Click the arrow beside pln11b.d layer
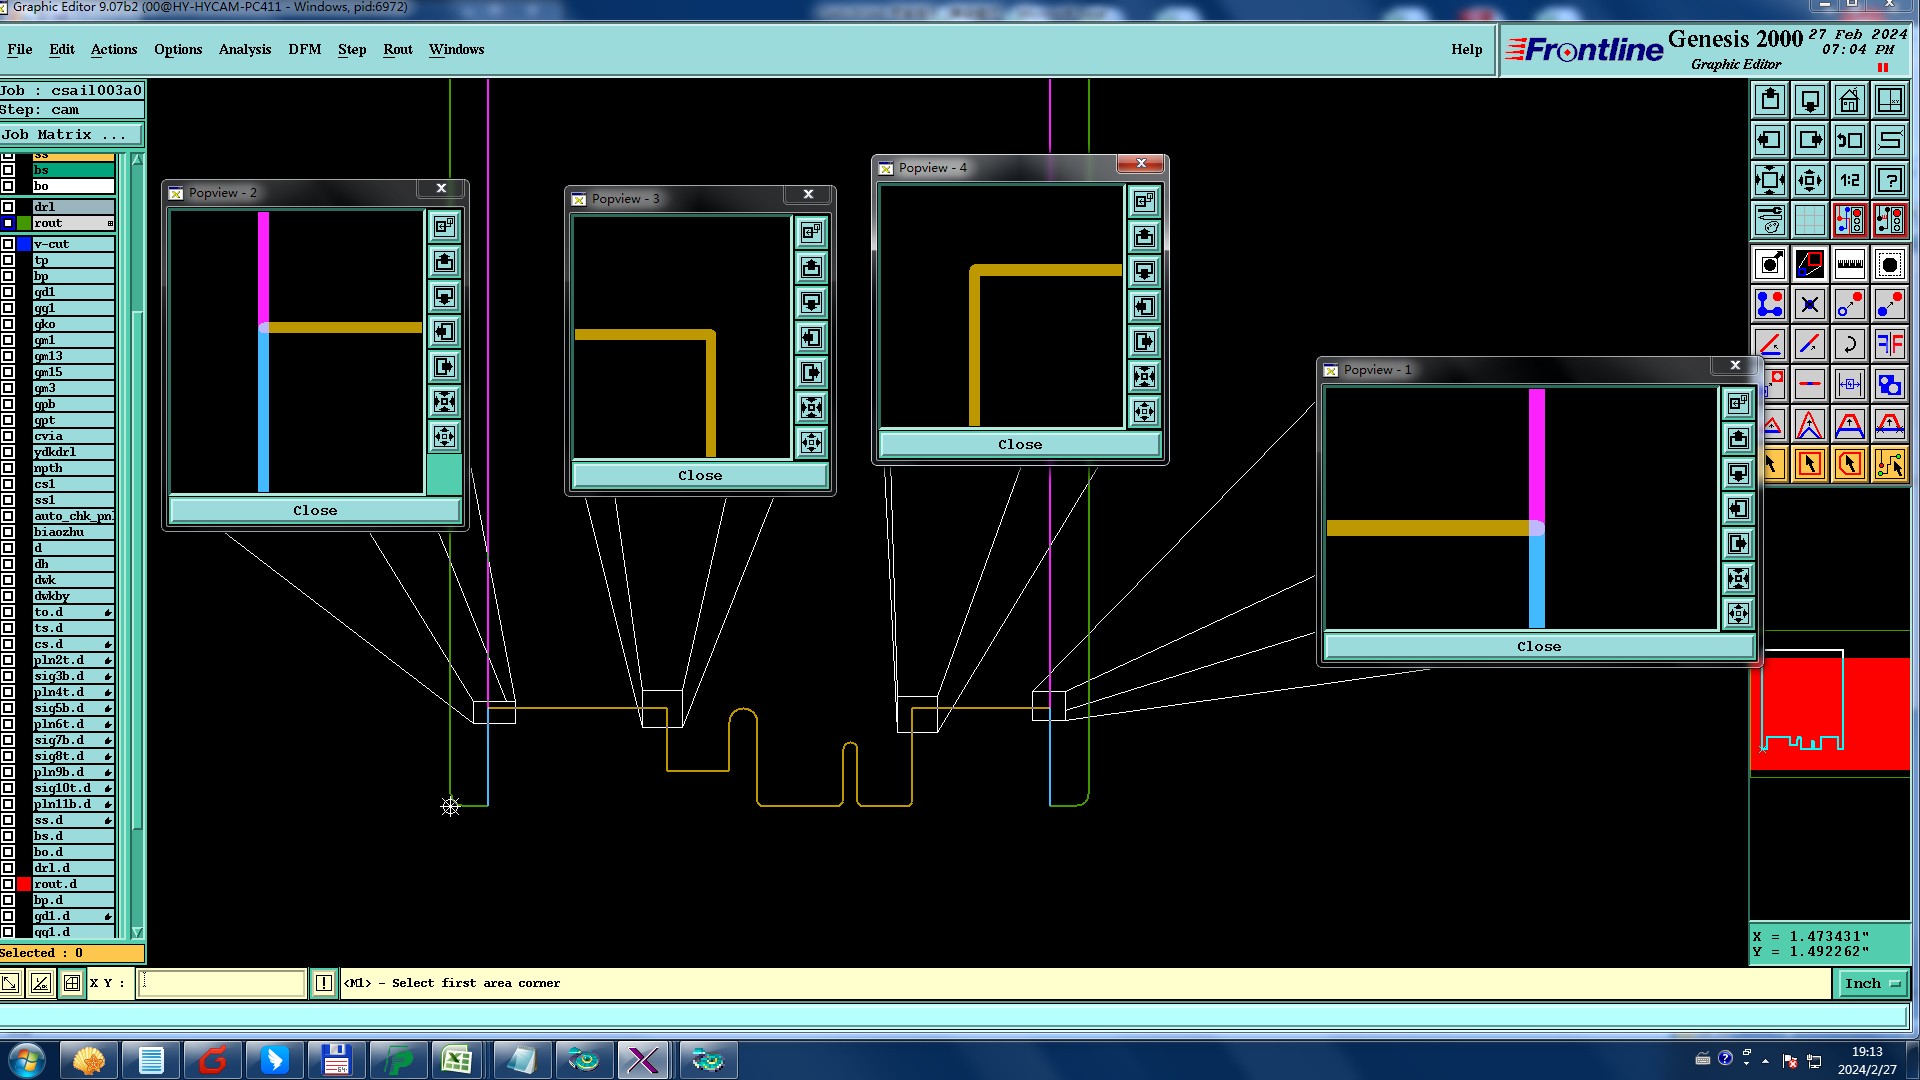The image size is (1920, 1080). point(108,804)
